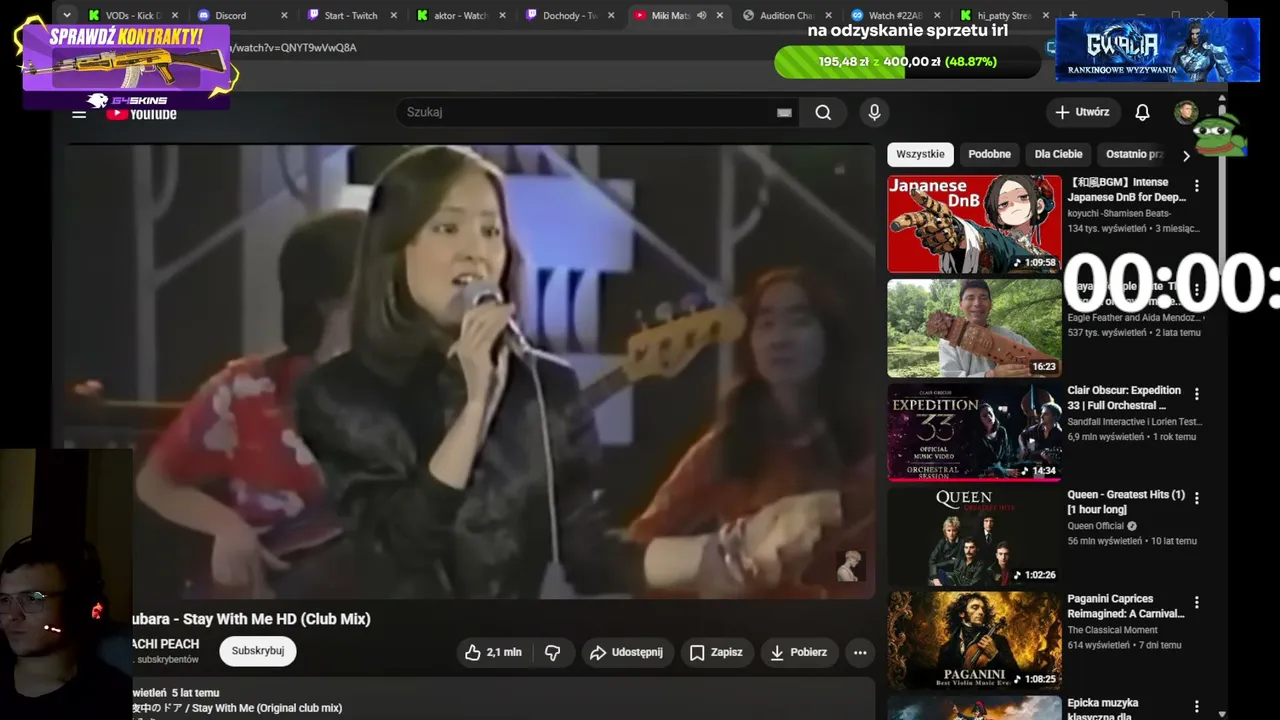The width and height of the screenshot is (1280, 720).
Task: Close the Discord browser tab
Action: 284,15
